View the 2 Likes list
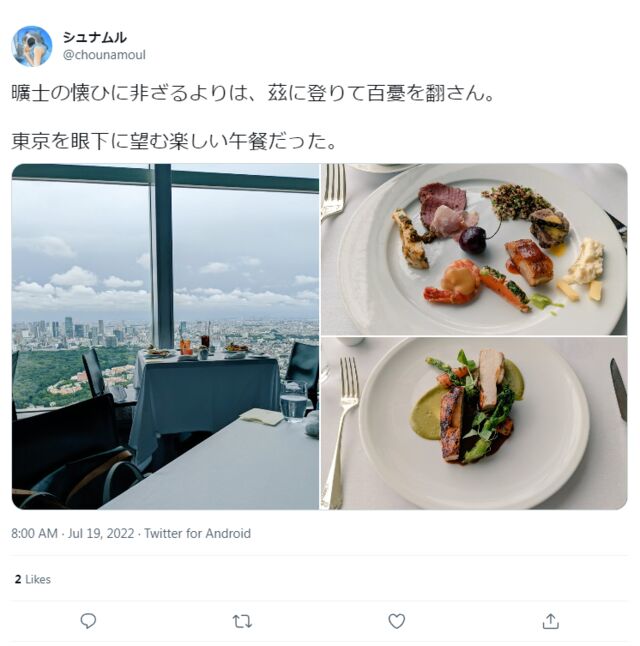The width and height of the screenshot is (640, 646). [x=33, y=579]
